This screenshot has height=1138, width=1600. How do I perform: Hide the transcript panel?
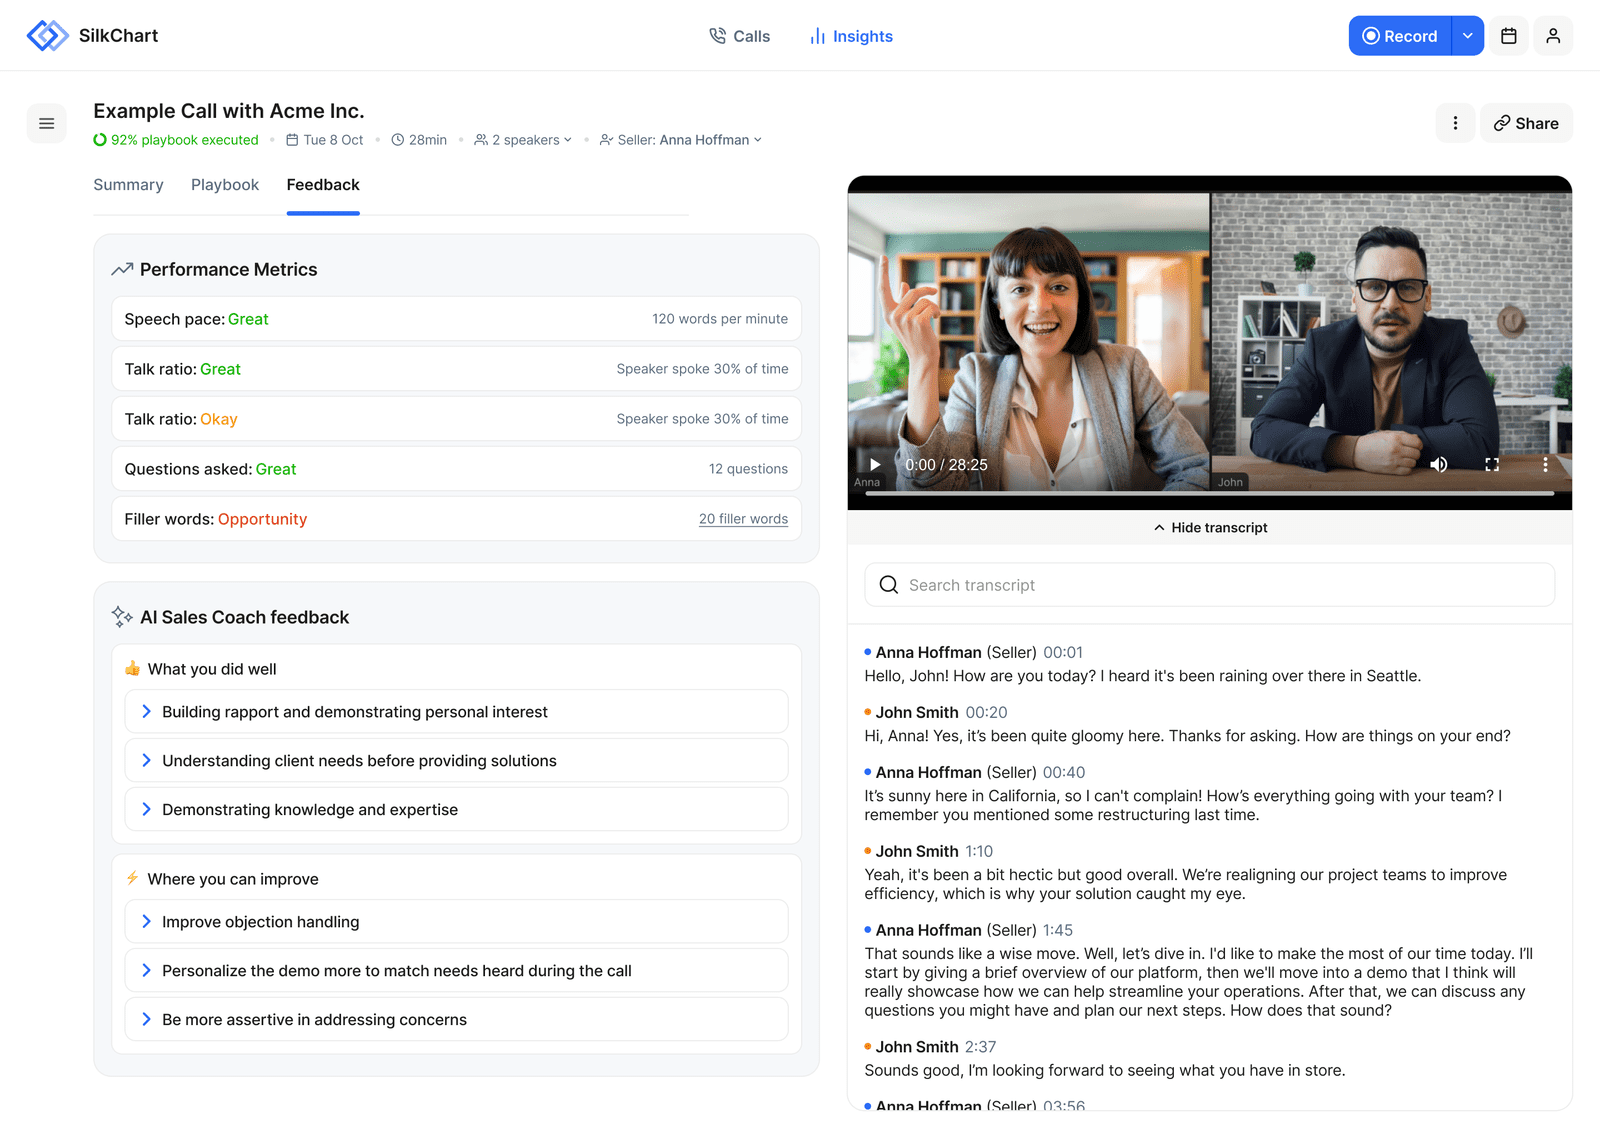[1209, 528]
